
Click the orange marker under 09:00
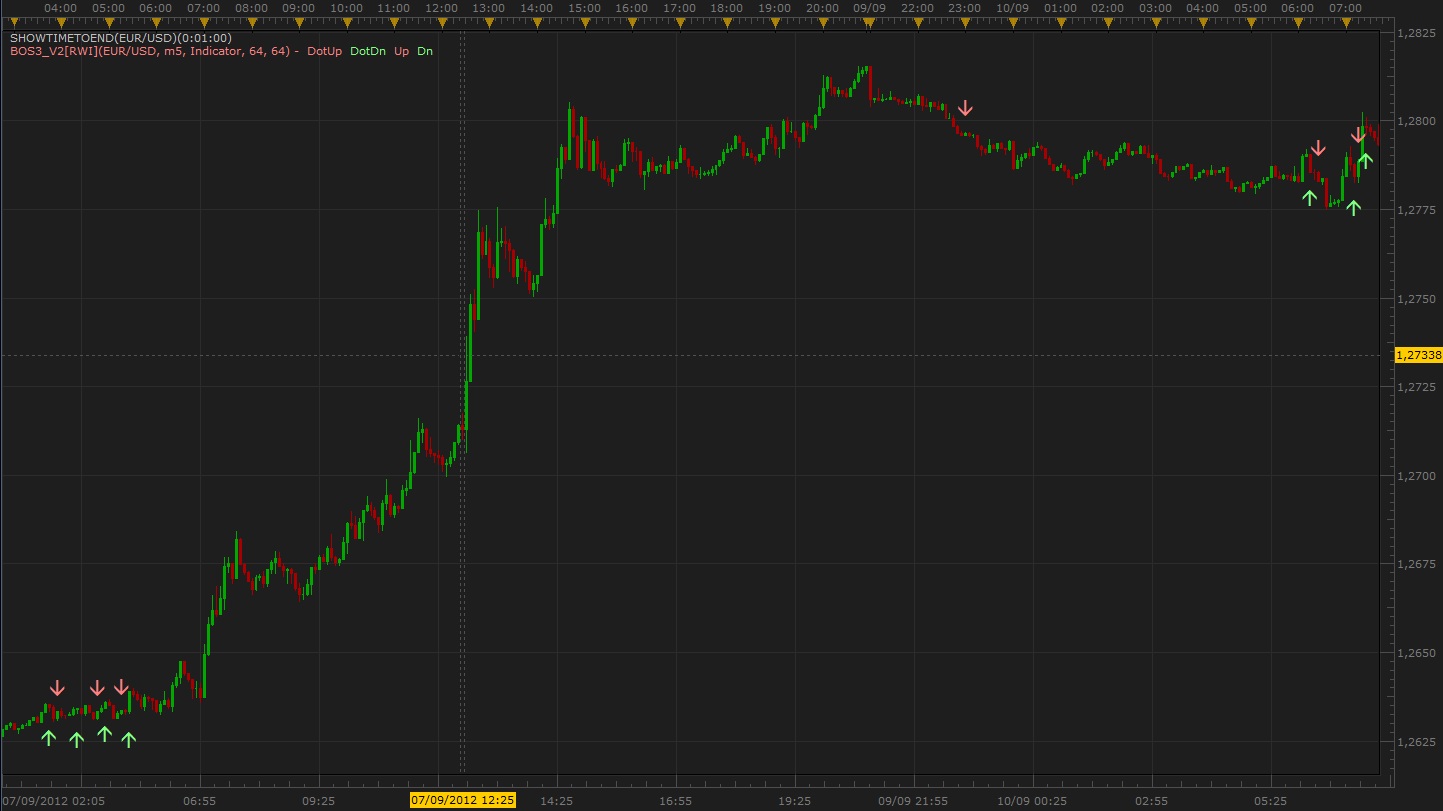pyautogui.click(x=299, y=21)
